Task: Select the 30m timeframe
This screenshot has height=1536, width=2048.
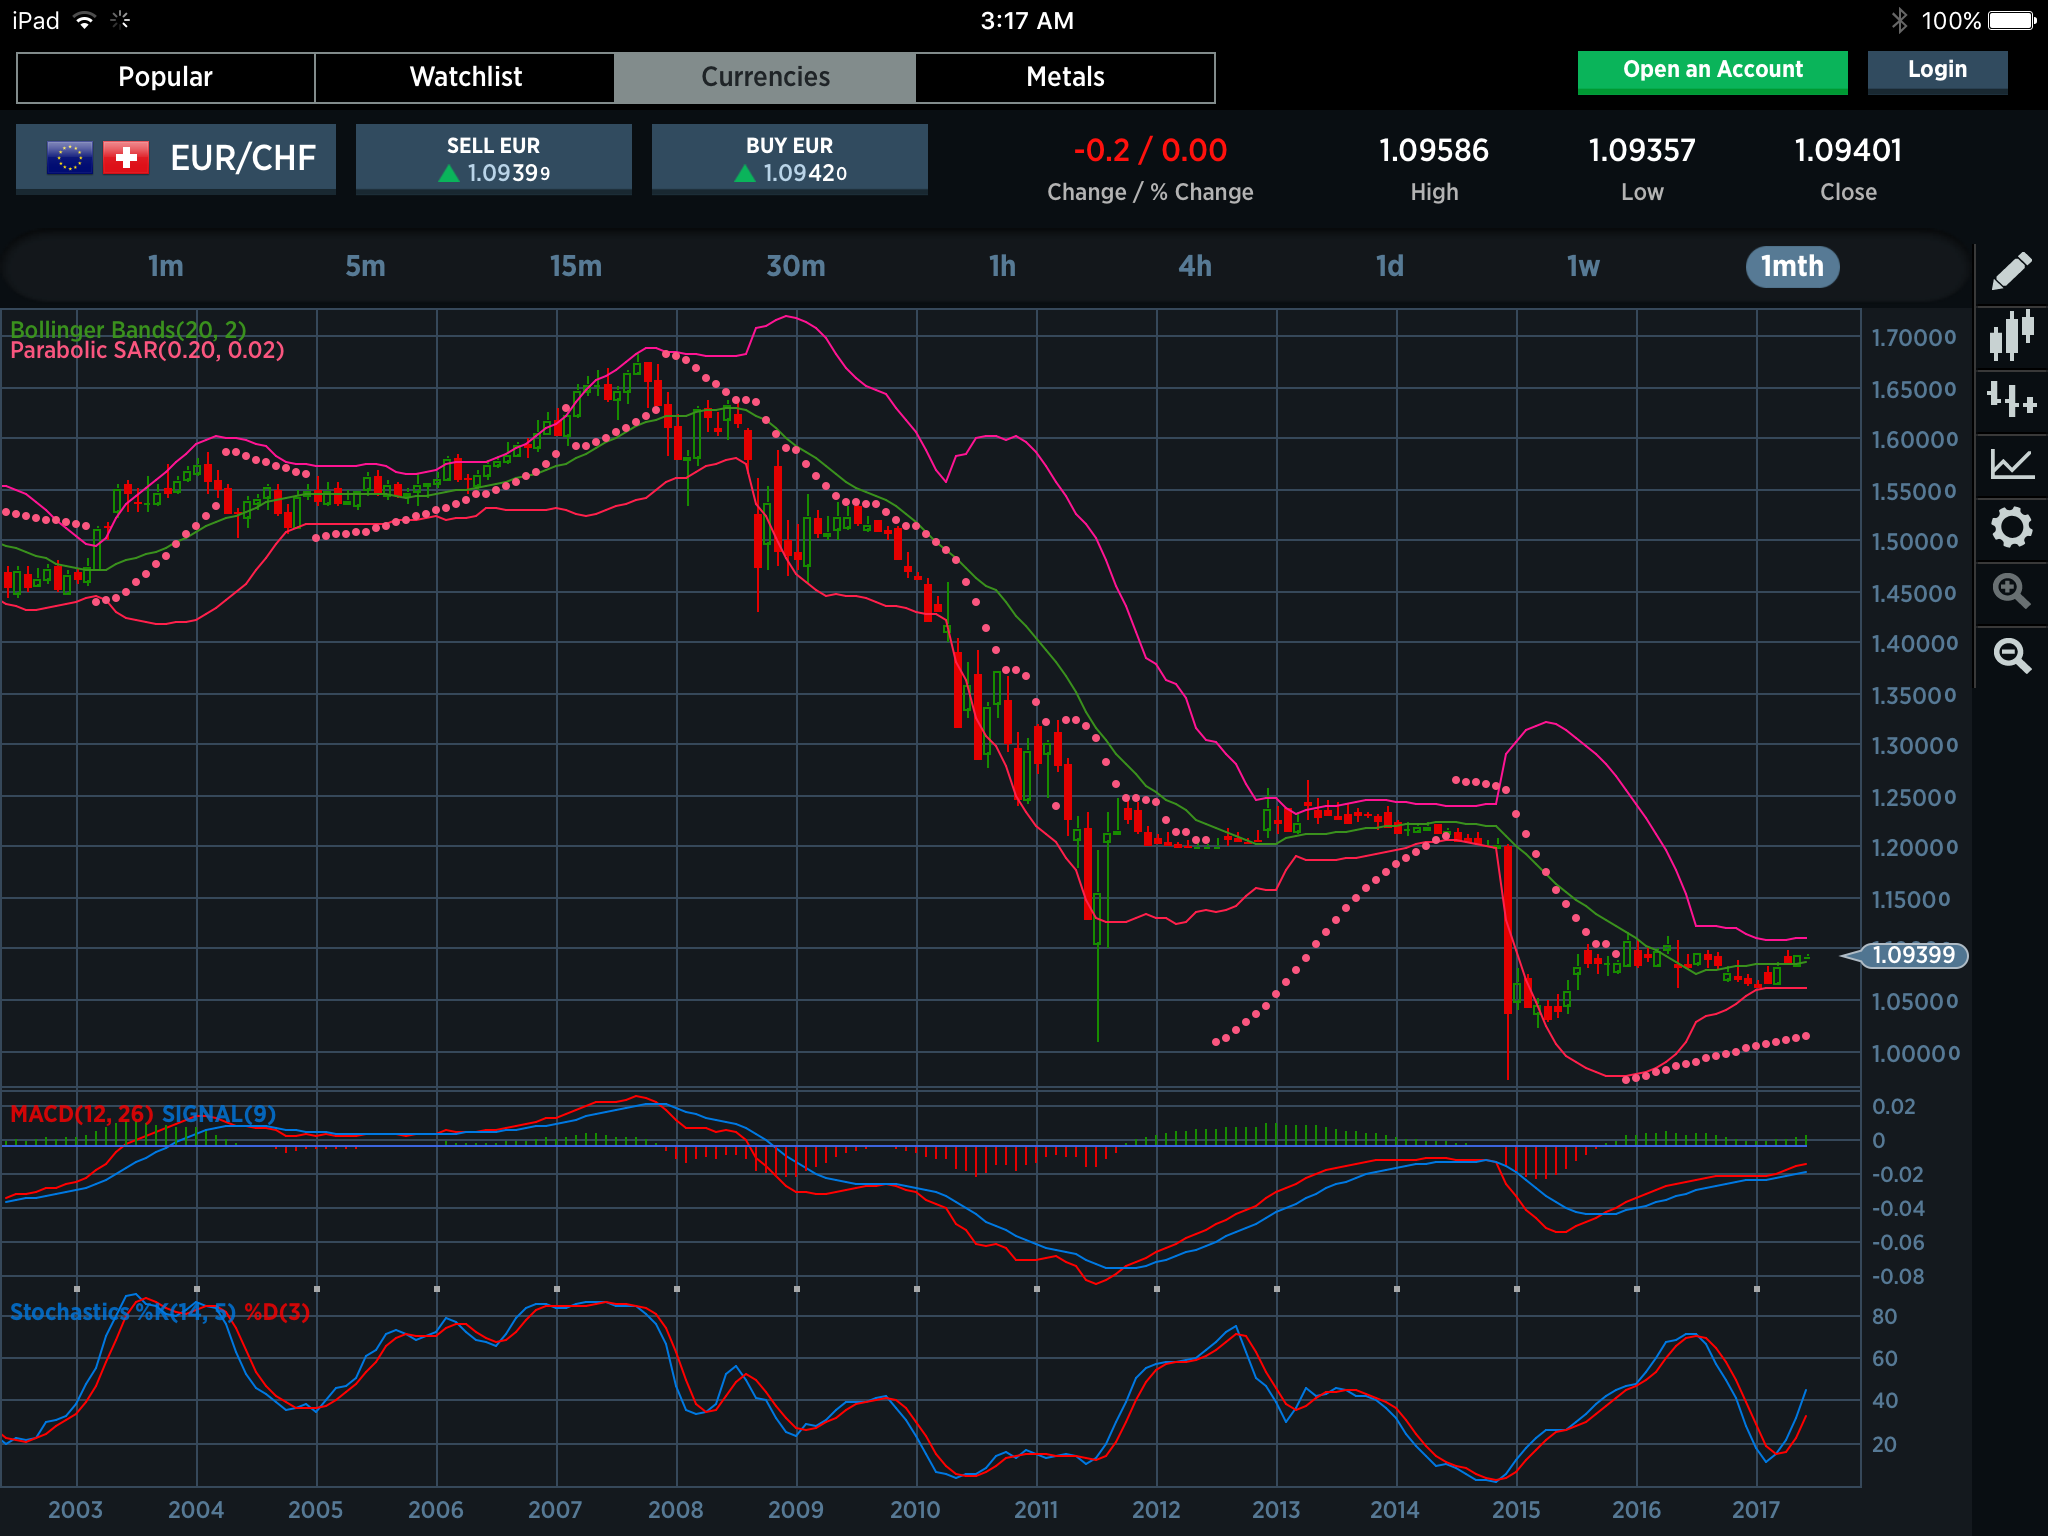Action: coord(796,266)
